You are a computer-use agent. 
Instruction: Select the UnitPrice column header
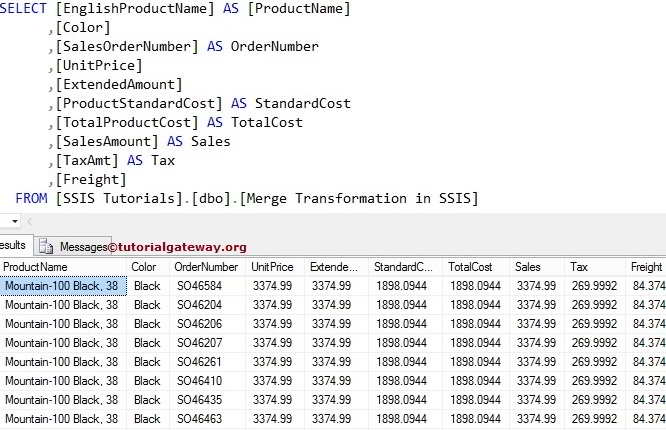point(272,267)
